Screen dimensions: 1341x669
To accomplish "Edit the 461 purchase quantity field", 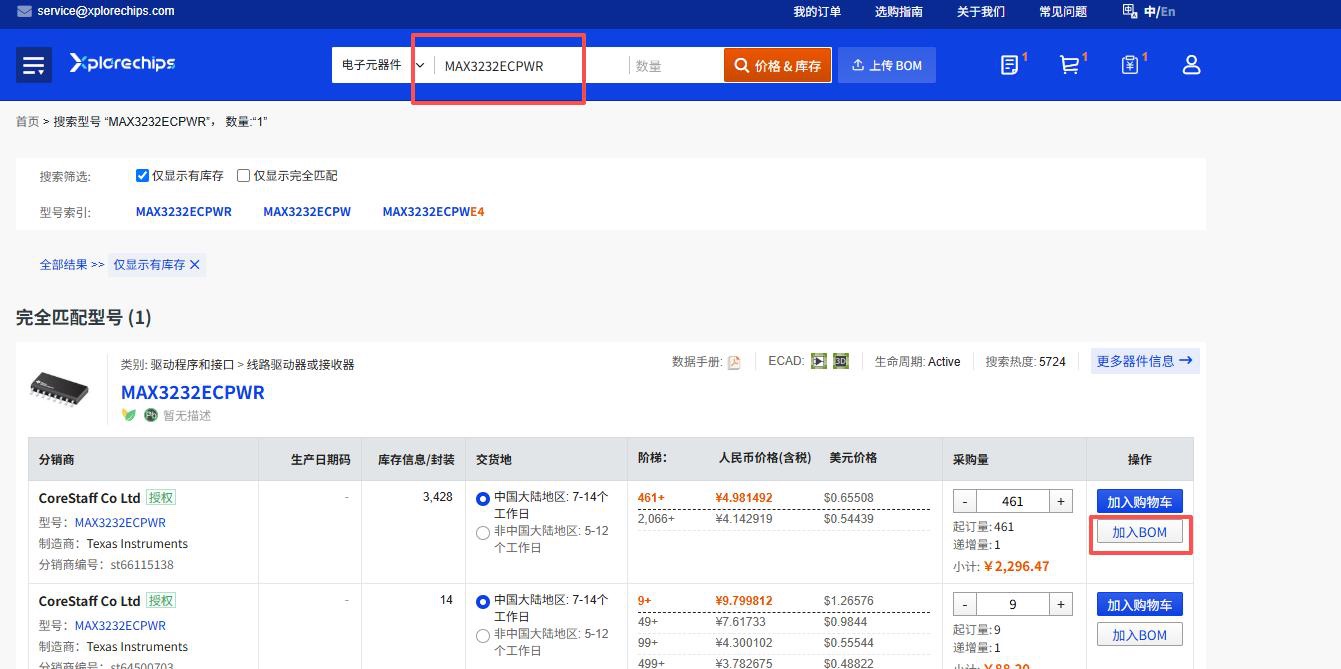I will 1012,501.
